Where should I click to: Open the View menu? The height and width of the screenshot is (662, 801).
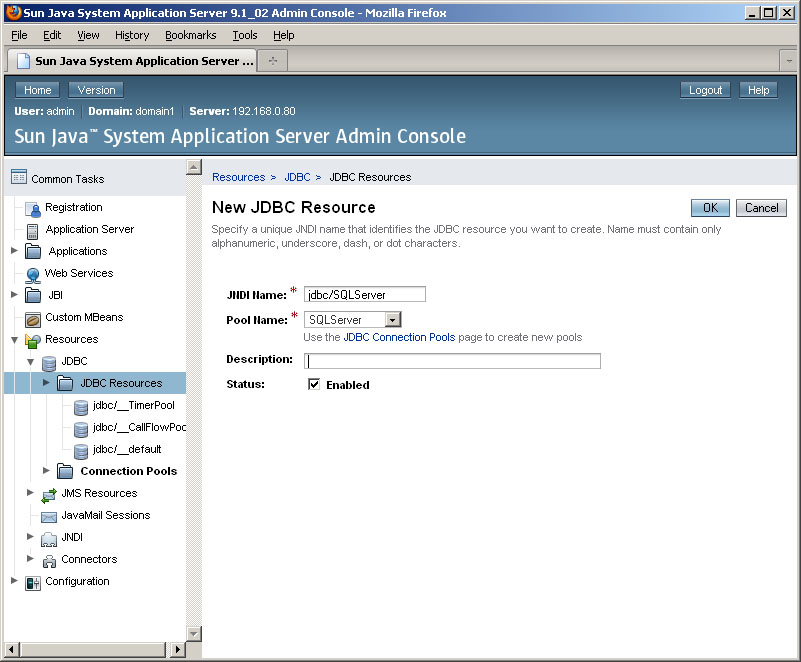click(x=88, y=35)
